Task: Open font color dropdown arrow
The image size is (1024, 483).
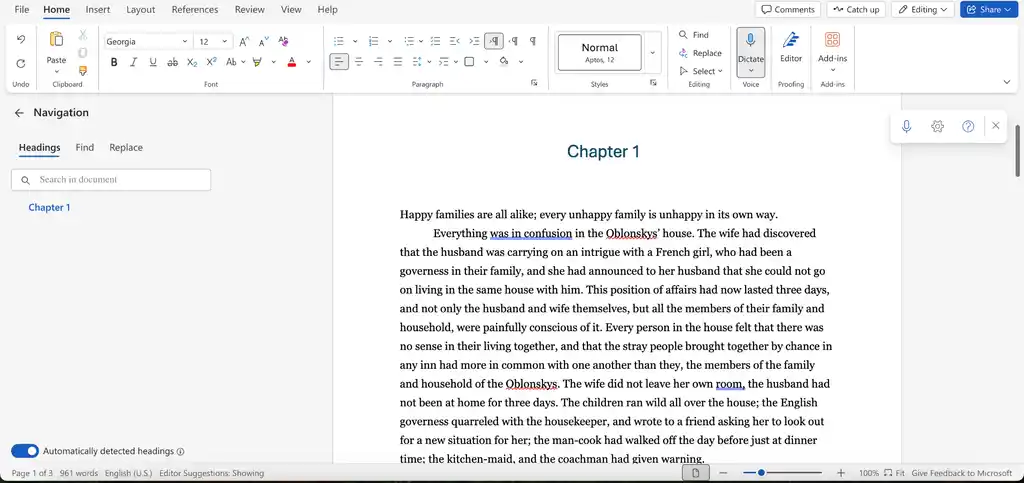Action: (x=308, y=62)
